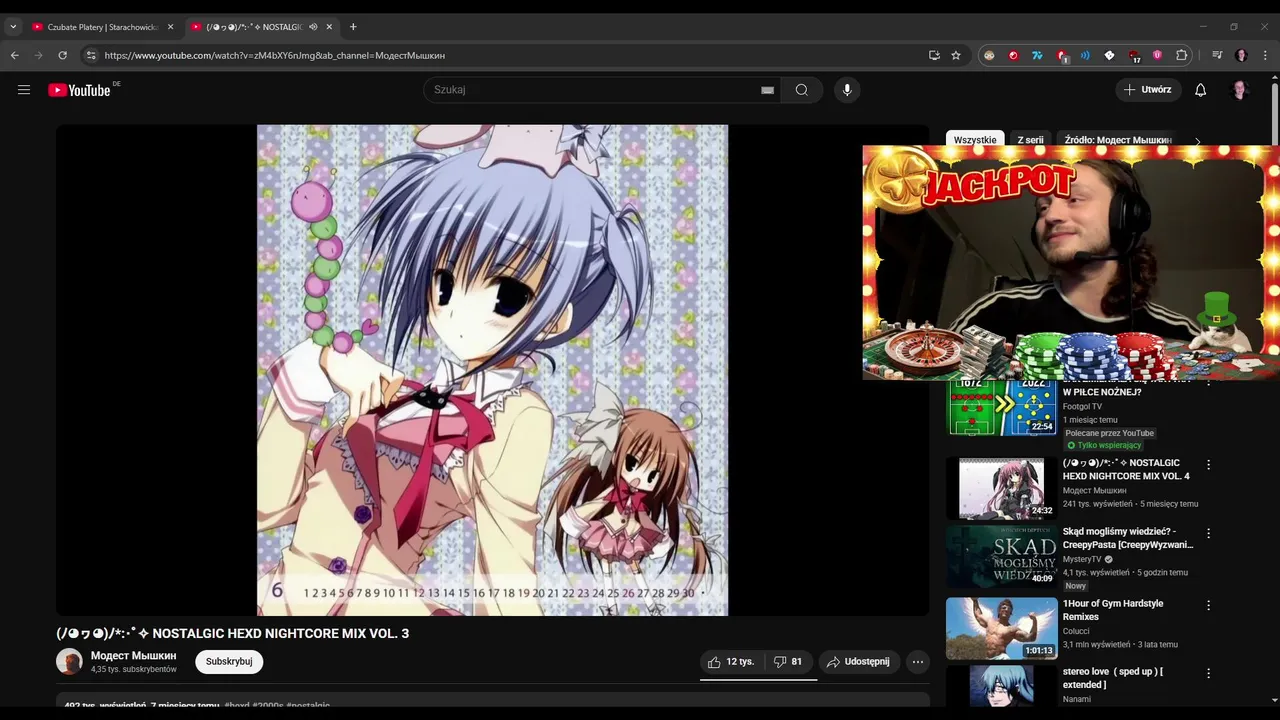The height and width of the screenshot is (720, 1280).
Task: Switch to NOSTALGIC tab
Action: pos(254,27)
